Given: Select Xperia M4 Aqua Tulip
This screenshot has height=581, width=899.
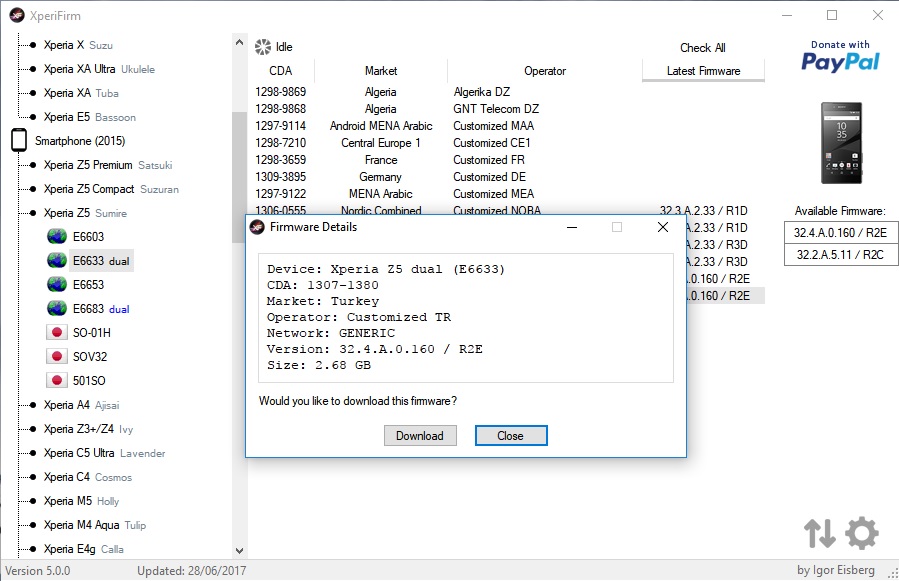Looking at the screenshot, I should [x=95, y=525].
